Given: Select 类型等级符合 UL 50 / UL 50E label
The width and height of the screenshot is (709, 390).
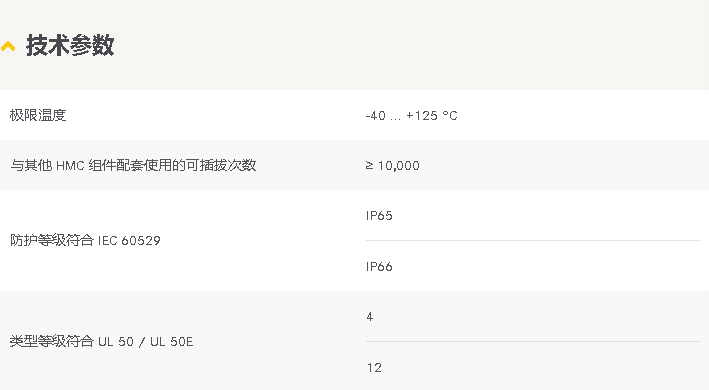Looking at the screenshot, I should [101, 341].
